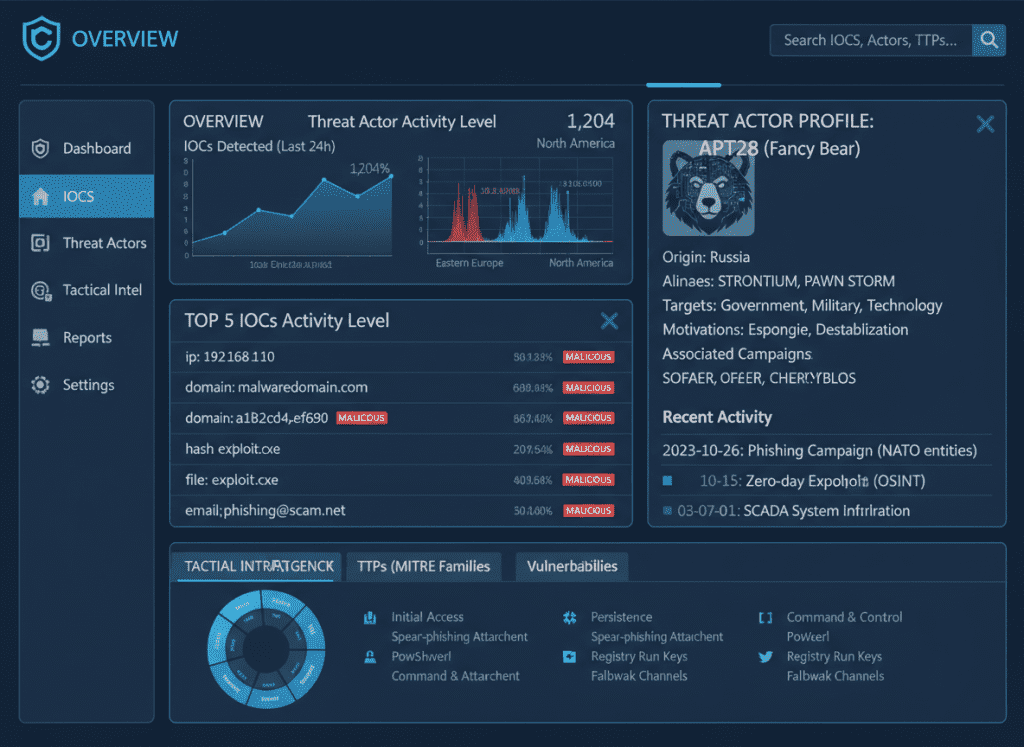Close the Threat Actor Profile panel
1024x747 pixels.
pyautogui.click(x=985, y=123)
